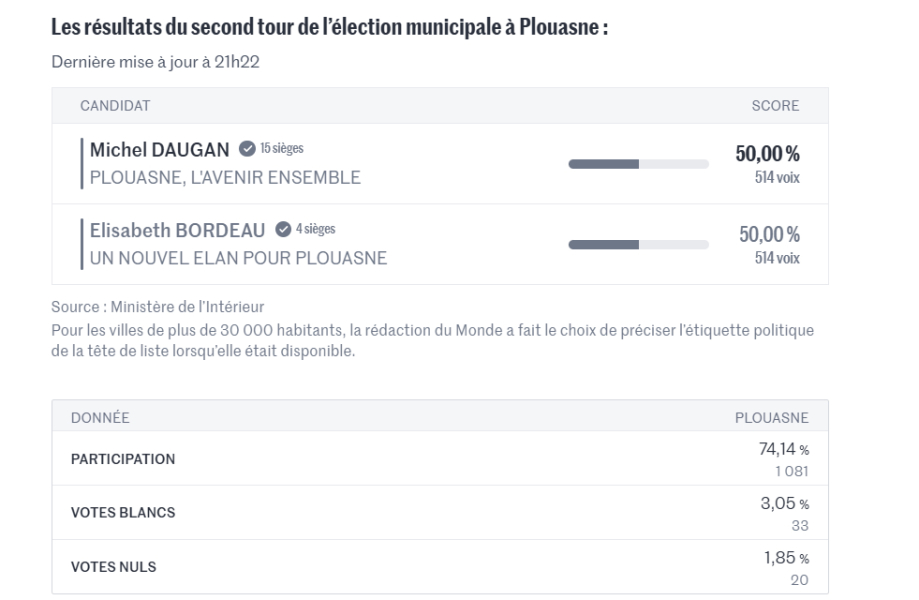Viewport: 919px width, 600px height.
Task: Click the SCORE column header
Action: click(x=775, y=105)
